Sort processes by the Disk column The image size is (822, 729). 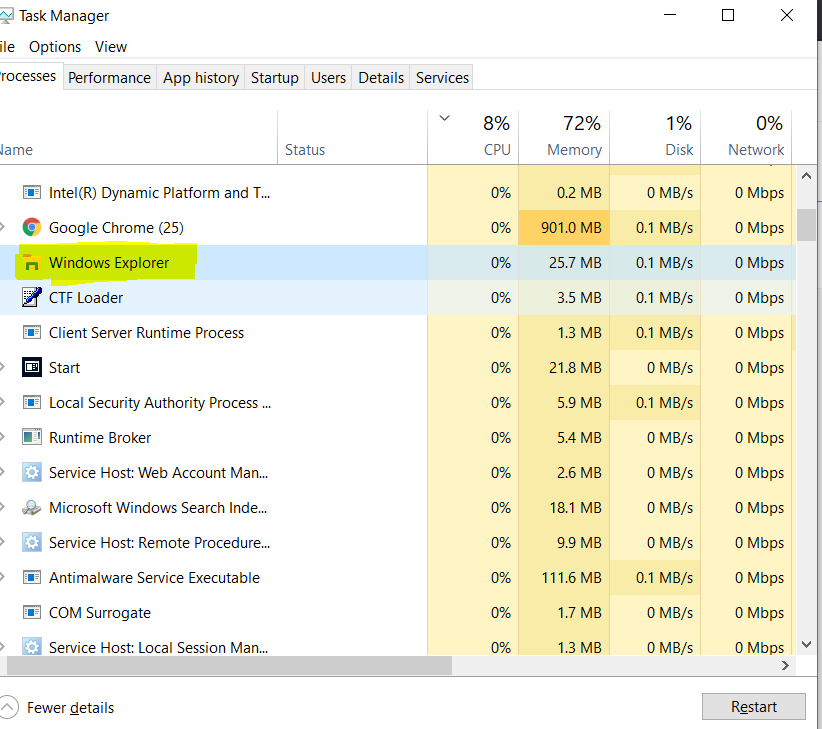click(655, 137)
